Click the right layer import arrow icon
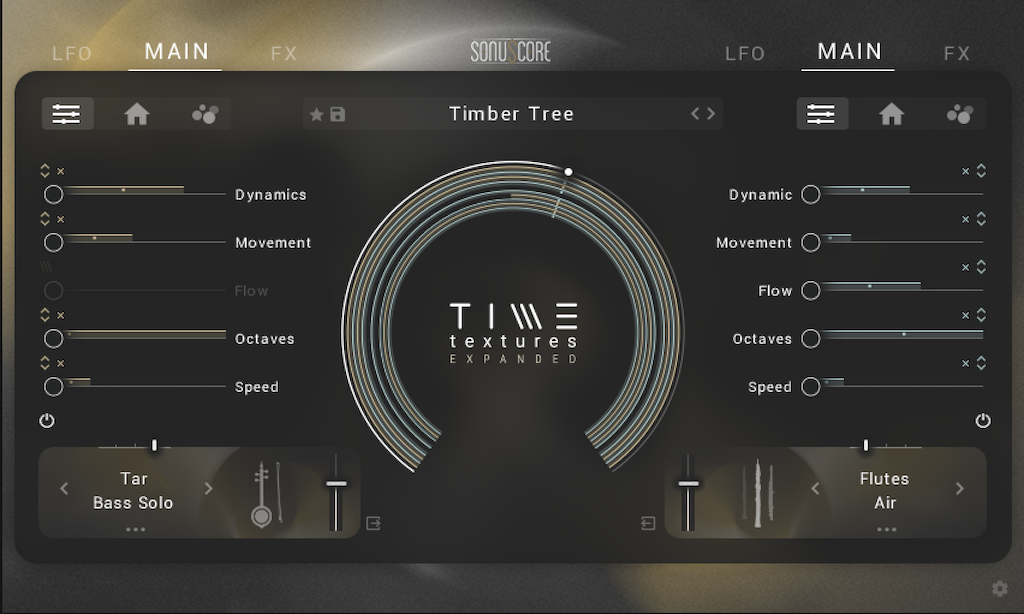Image resolution: width=1024 pixels, height=614 pixels. (648, 523)
